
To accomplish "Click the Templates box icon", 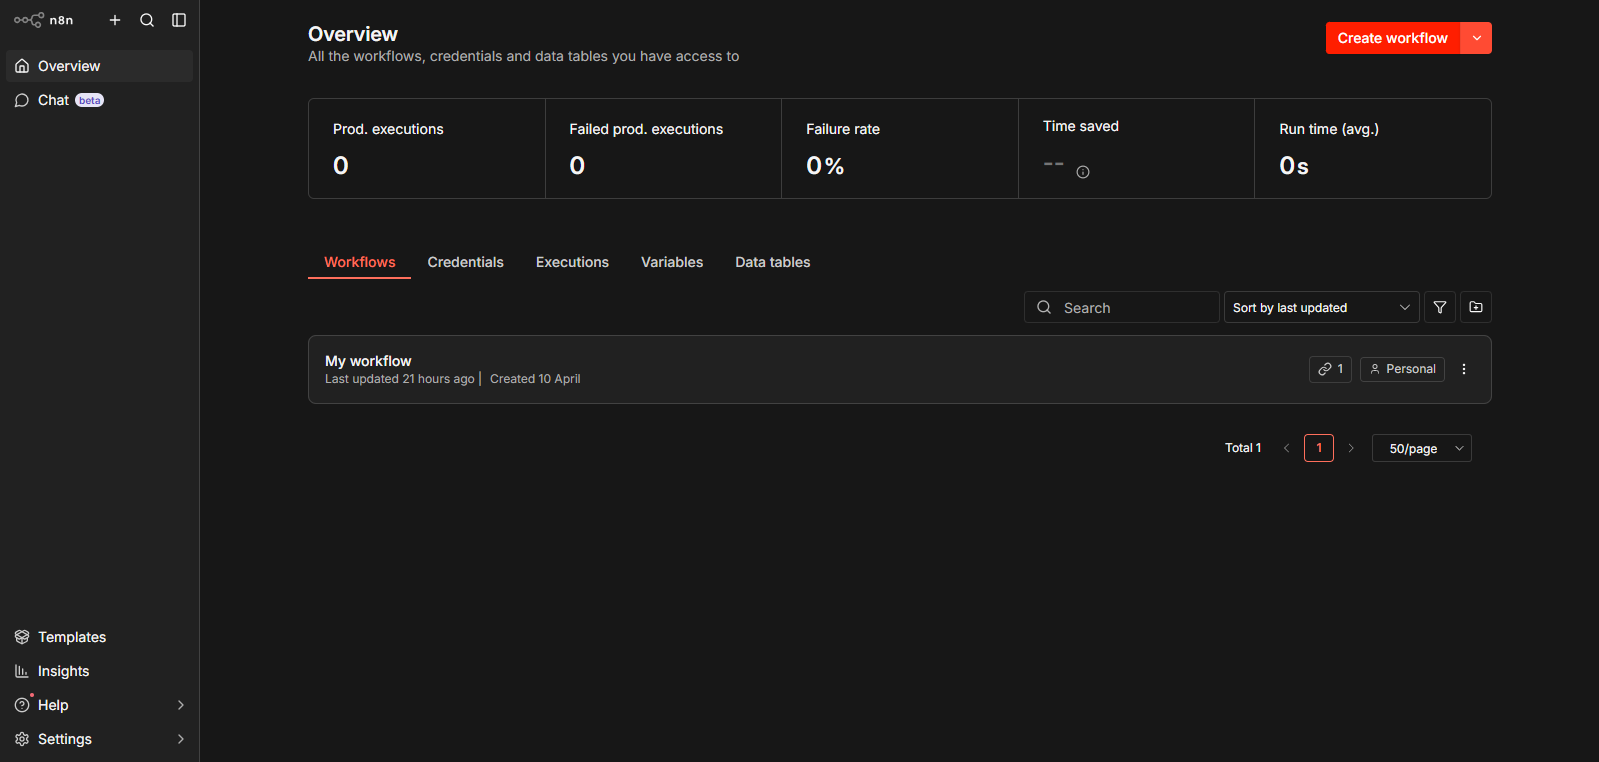I will click(x=22, y=637).
